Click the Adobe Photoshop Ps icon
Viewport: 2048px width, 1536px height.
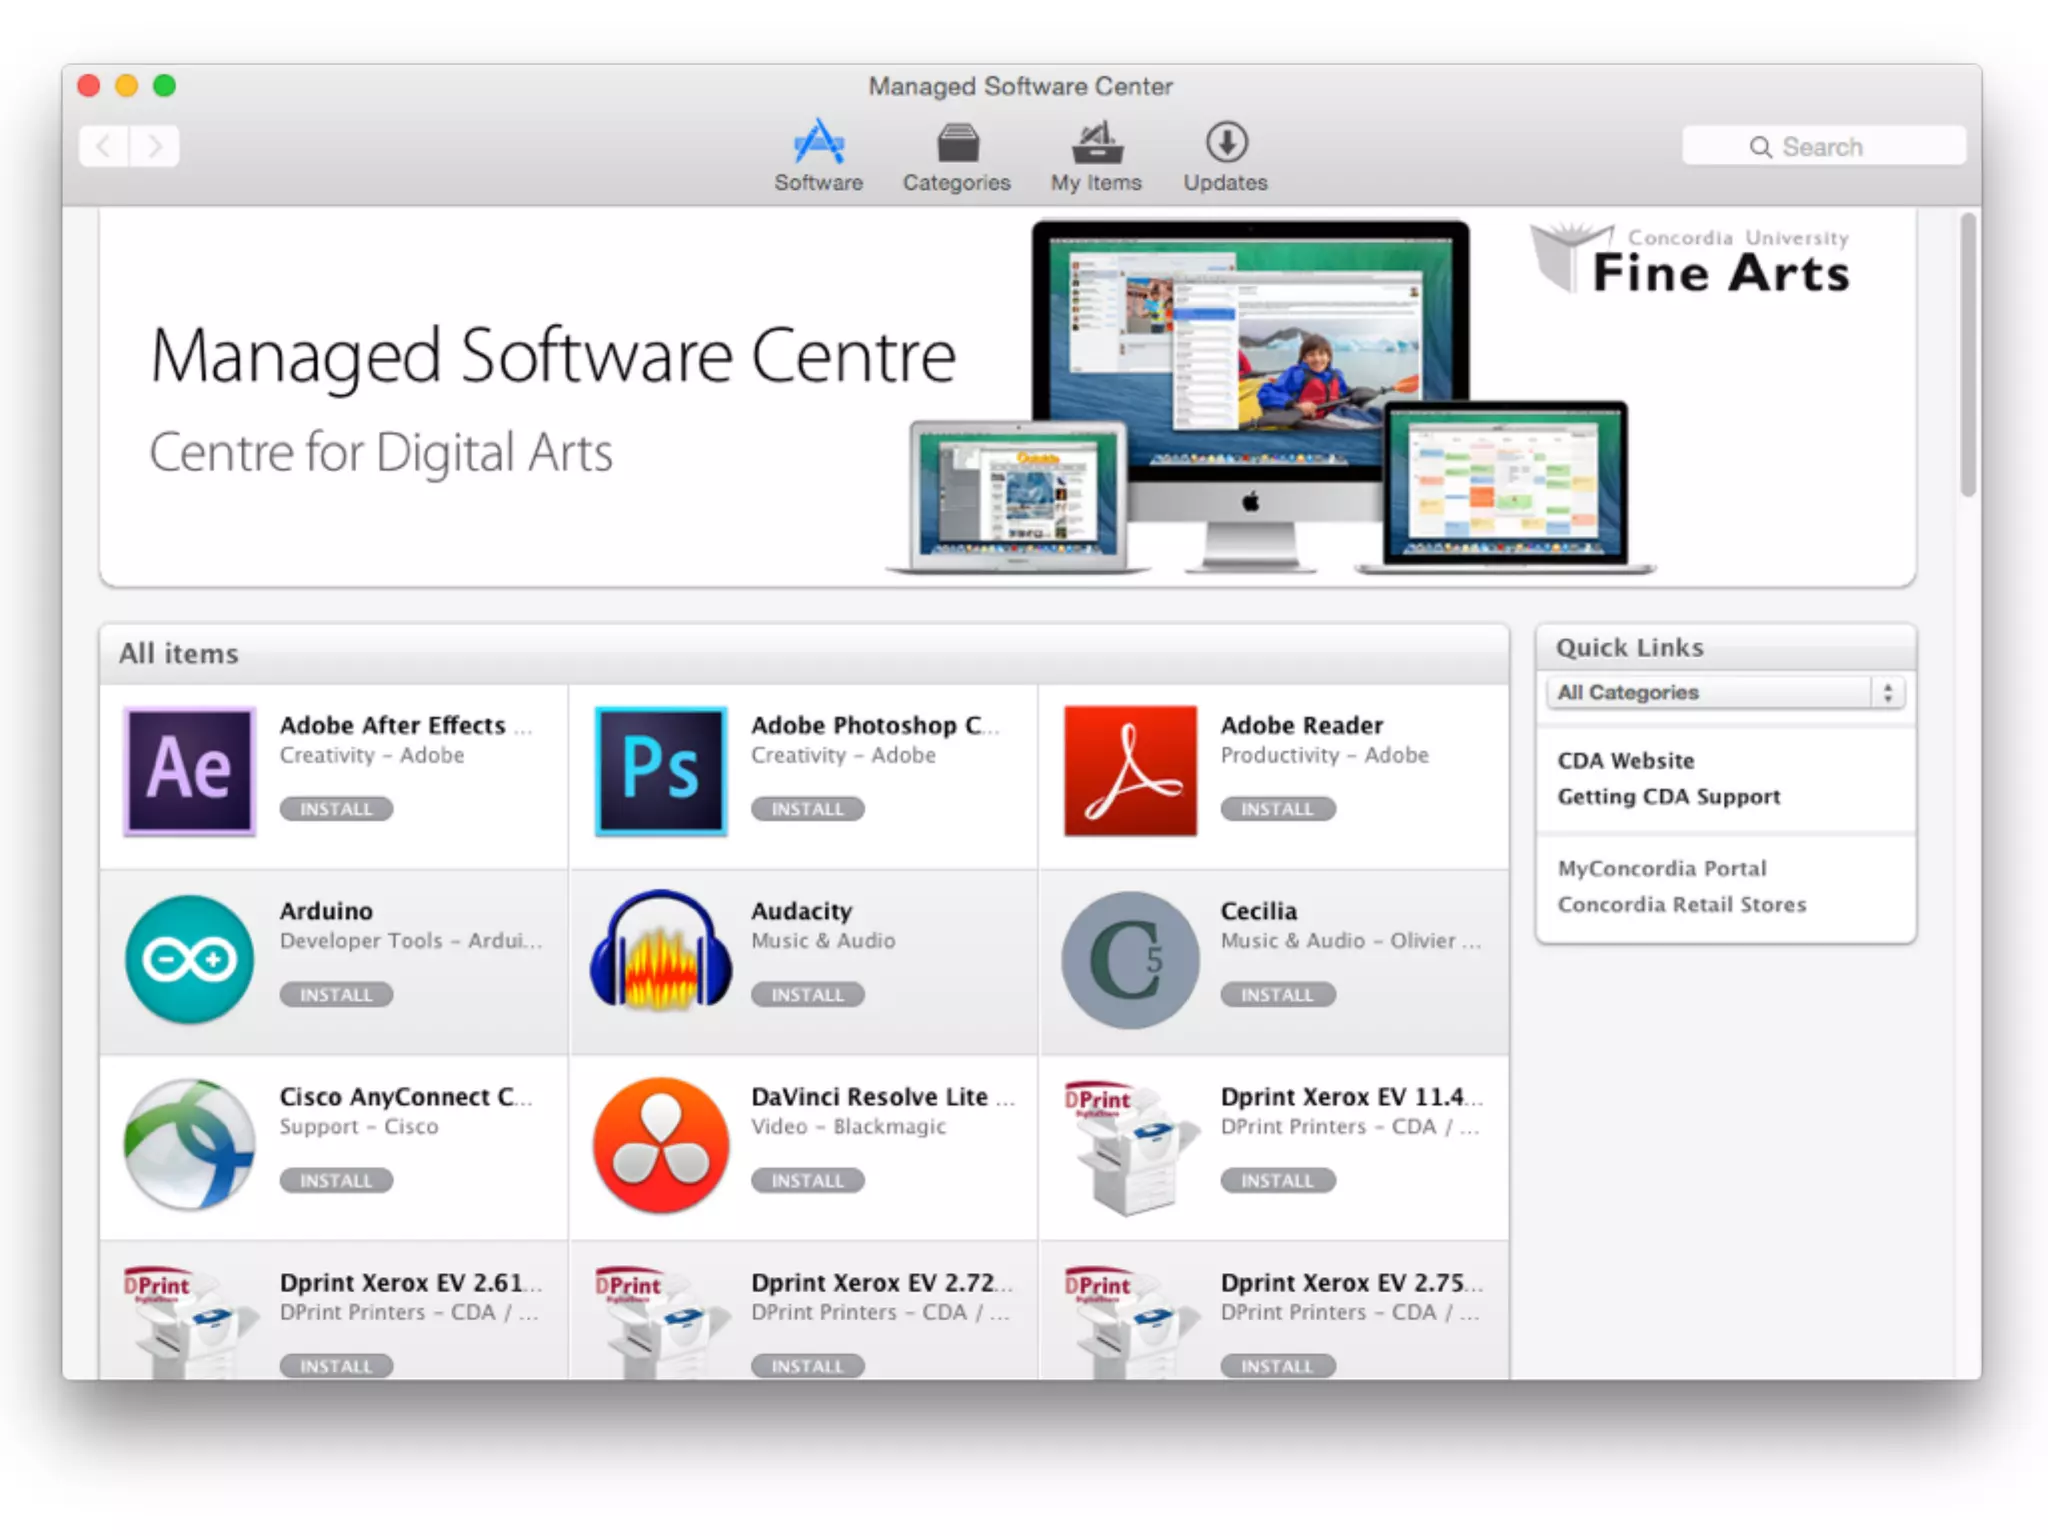660,771
